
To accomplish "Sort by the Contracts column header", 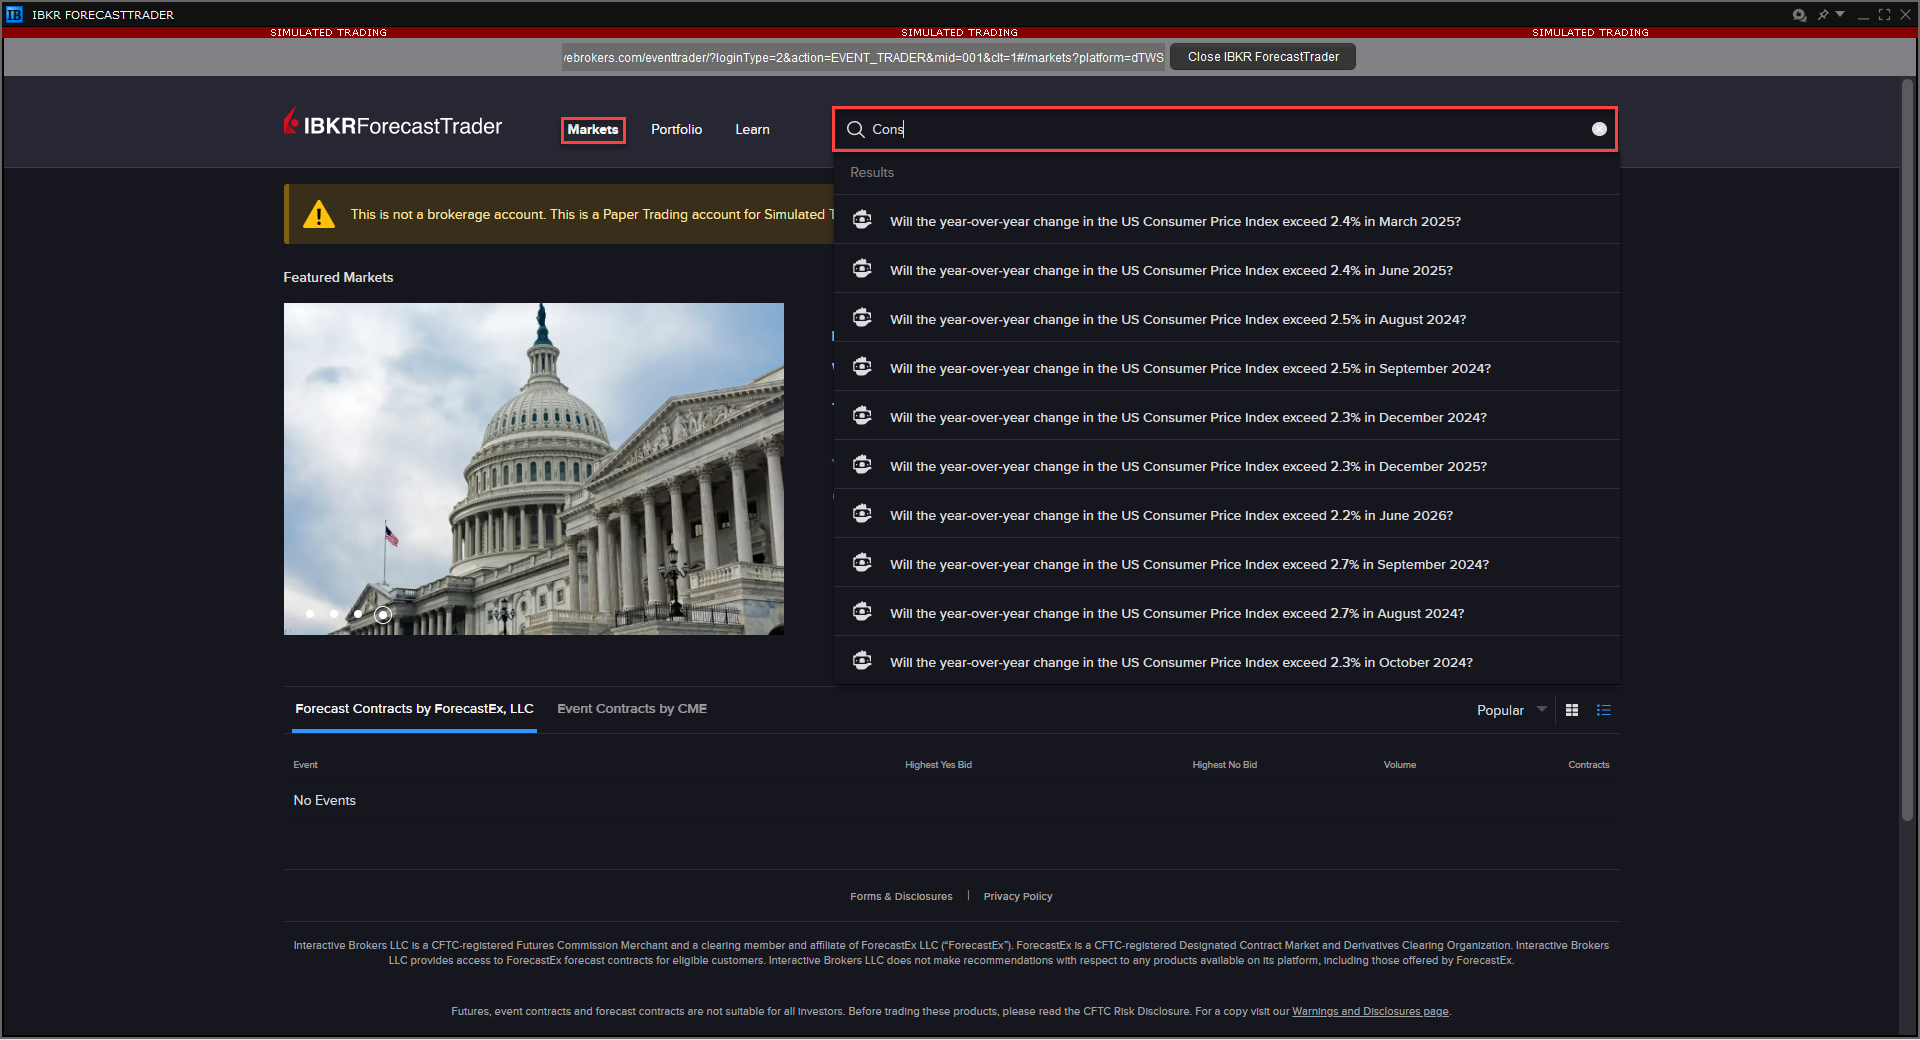I will click(x=1589, y=765).
